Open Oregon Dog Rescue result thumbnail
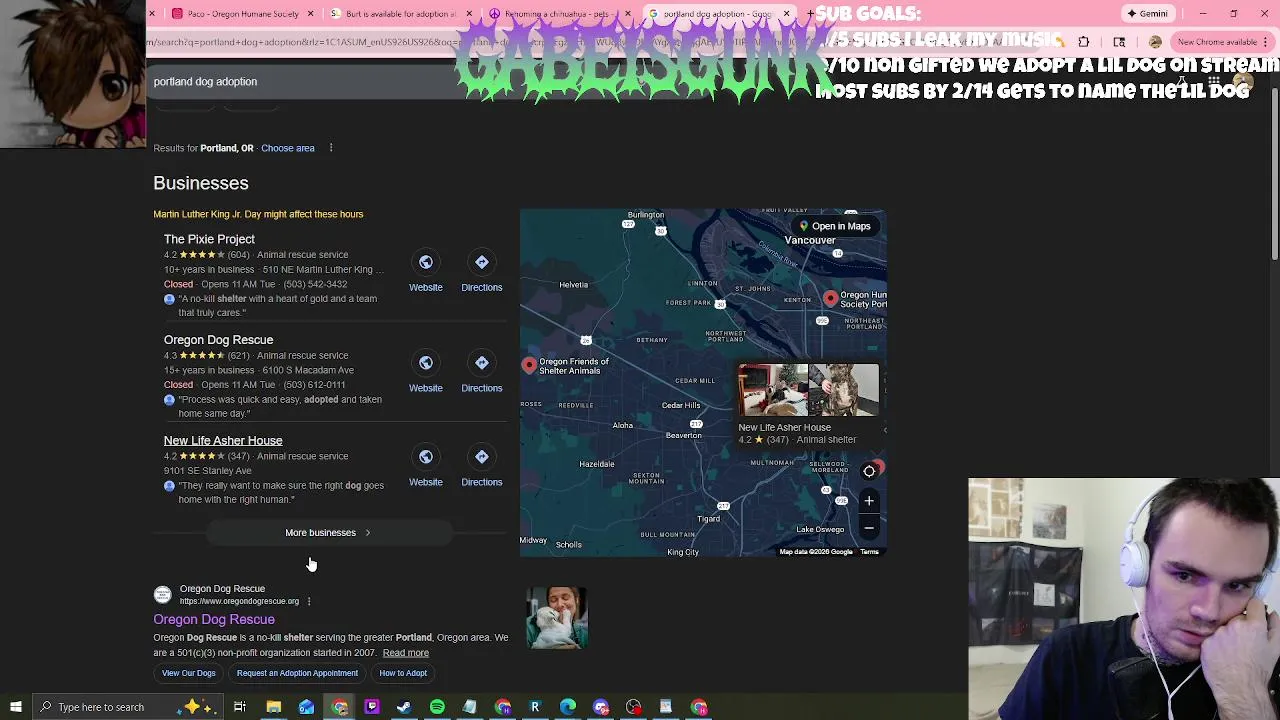Image resolution: width=1280 pixels, height=720 pixels. [557, 618]
